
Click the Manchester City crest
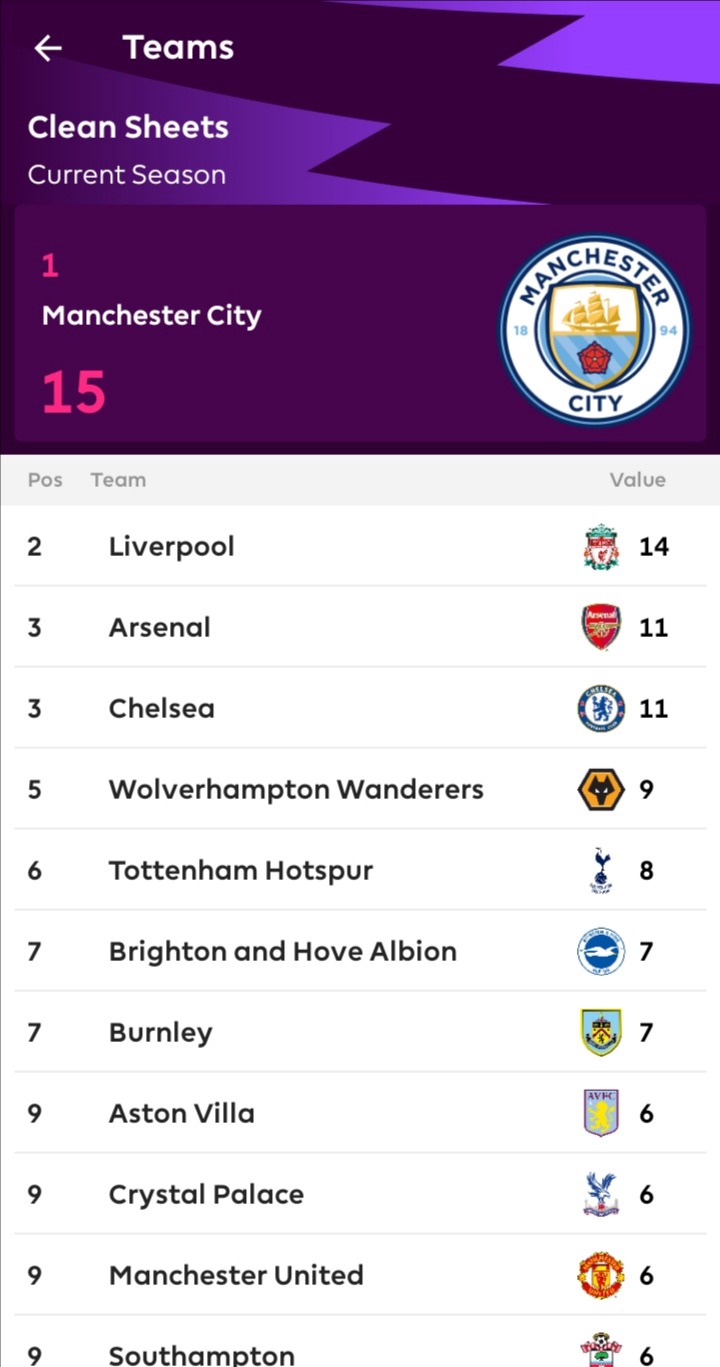[595, 329]
